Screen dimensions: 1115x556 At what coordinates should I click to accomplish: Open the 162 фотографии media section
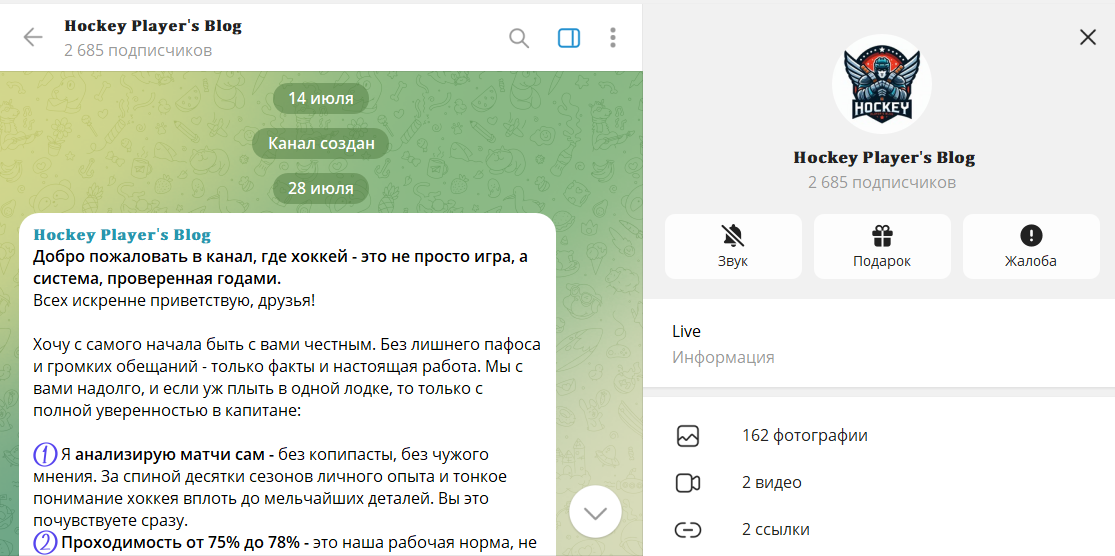[x=804, y=436]
